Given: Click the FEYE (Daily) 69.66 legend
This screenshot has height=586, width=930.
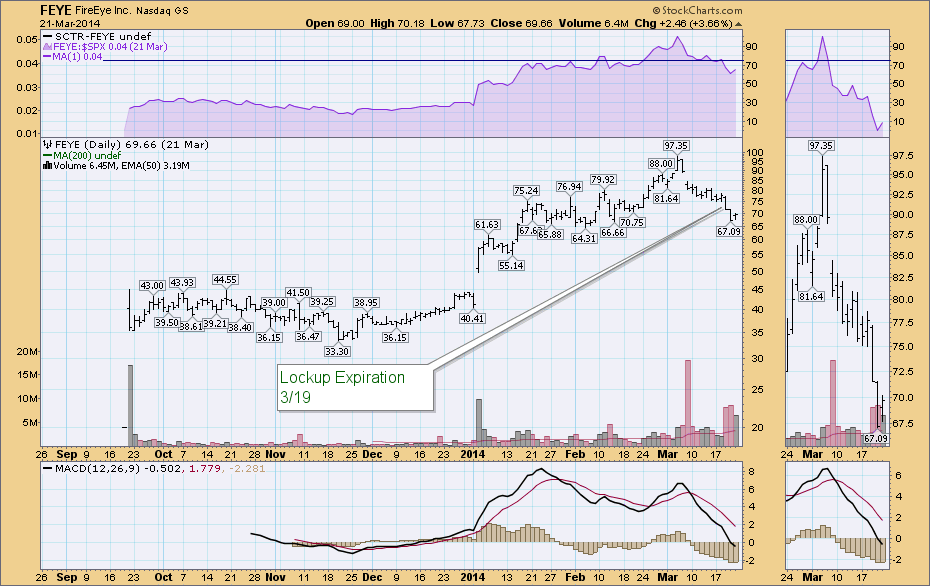Looking at the screenshot, I should tap(126, 144).
